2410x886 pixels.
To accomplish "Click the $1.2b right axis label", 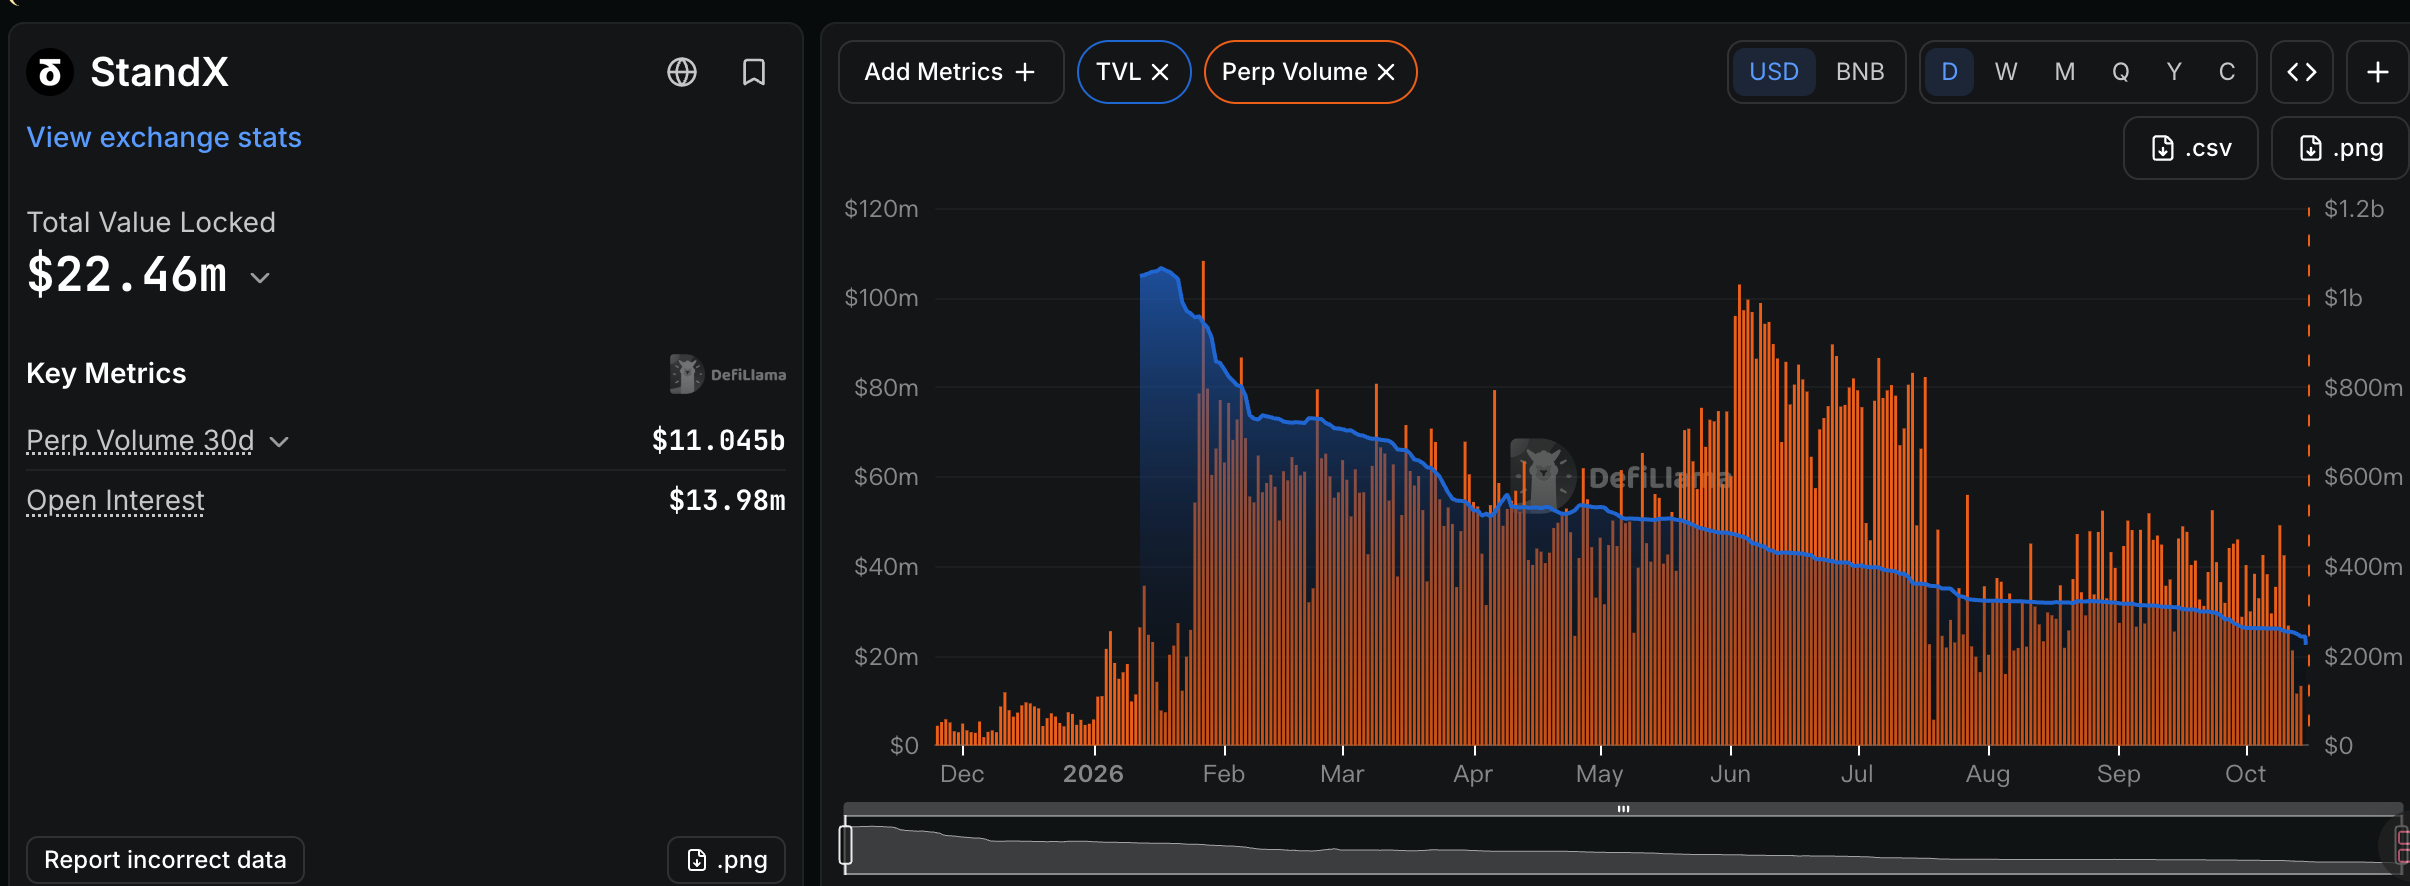I will [2354, 208].
